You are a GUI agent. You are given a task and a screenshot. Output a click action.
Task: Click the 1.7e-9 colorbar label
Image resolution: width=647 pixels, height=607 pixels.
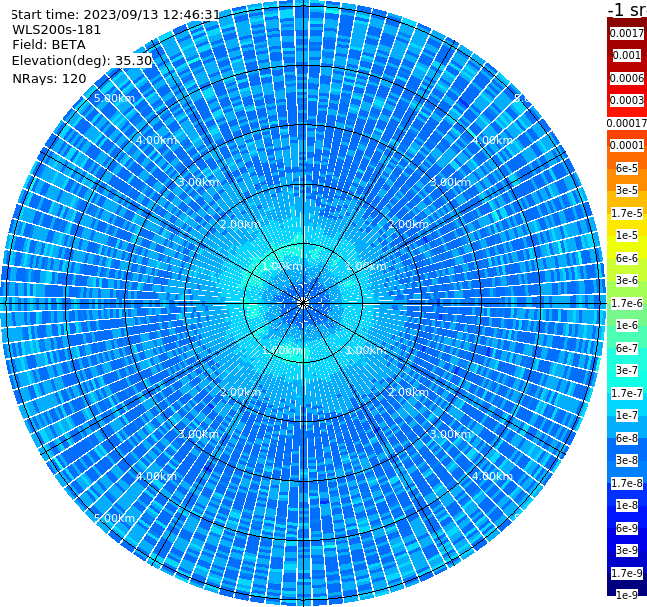[627, 573]
